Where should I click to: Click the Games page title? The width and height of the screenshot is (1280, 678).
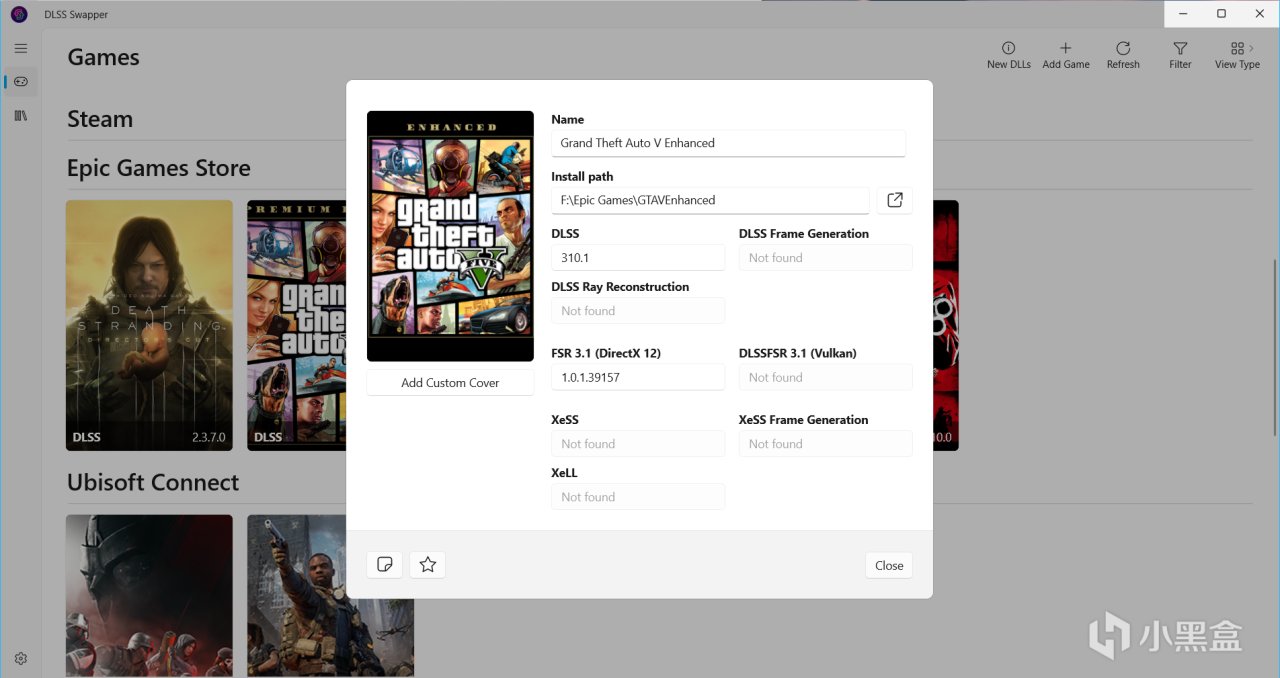pos(103,57)
